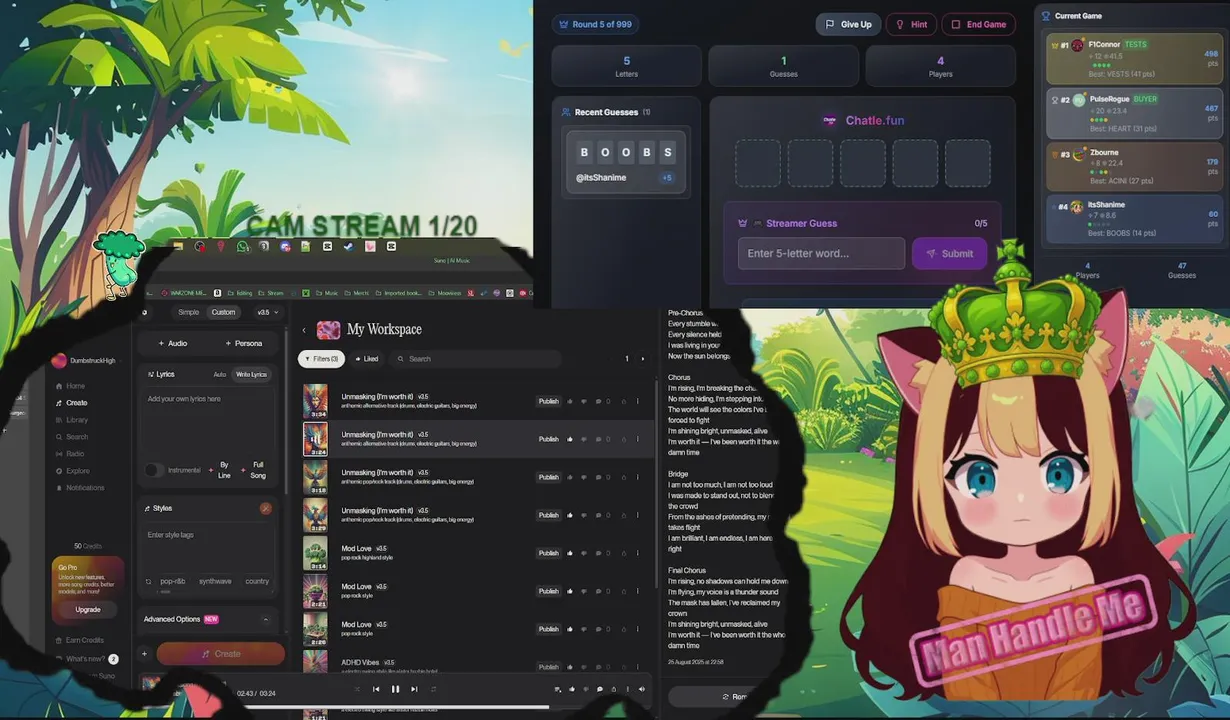Toggle the Liked songs filter

367,358
